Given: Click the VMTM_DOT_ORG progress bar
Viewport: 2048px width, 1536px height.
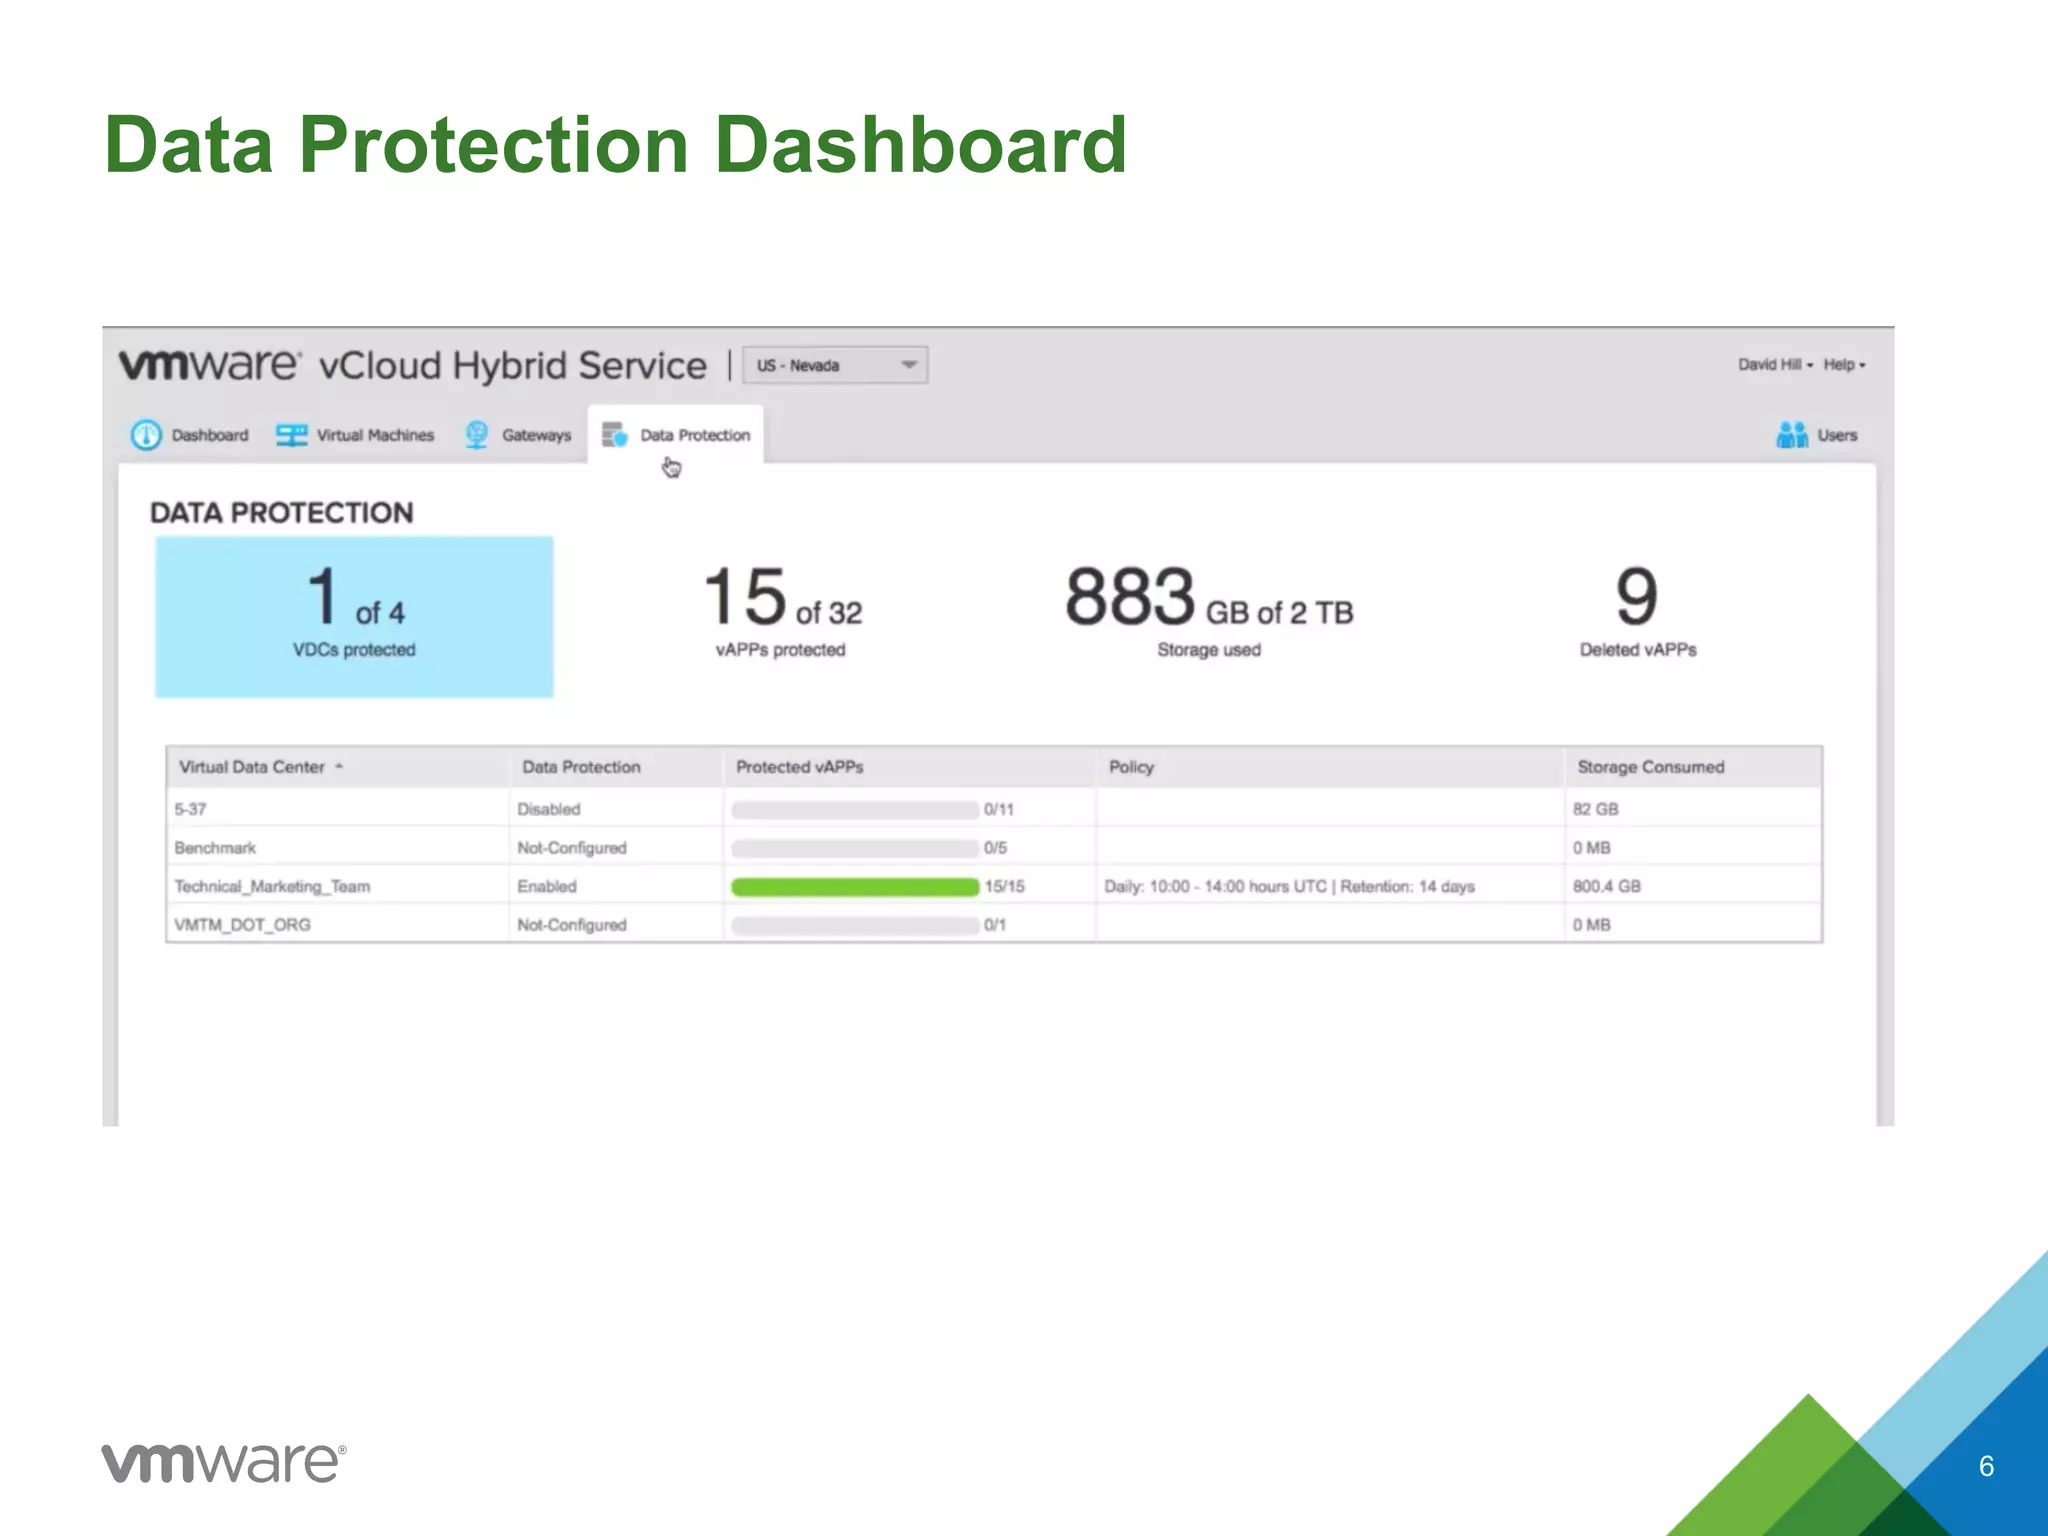Looking at the screenshot, I should coord(855,925).
